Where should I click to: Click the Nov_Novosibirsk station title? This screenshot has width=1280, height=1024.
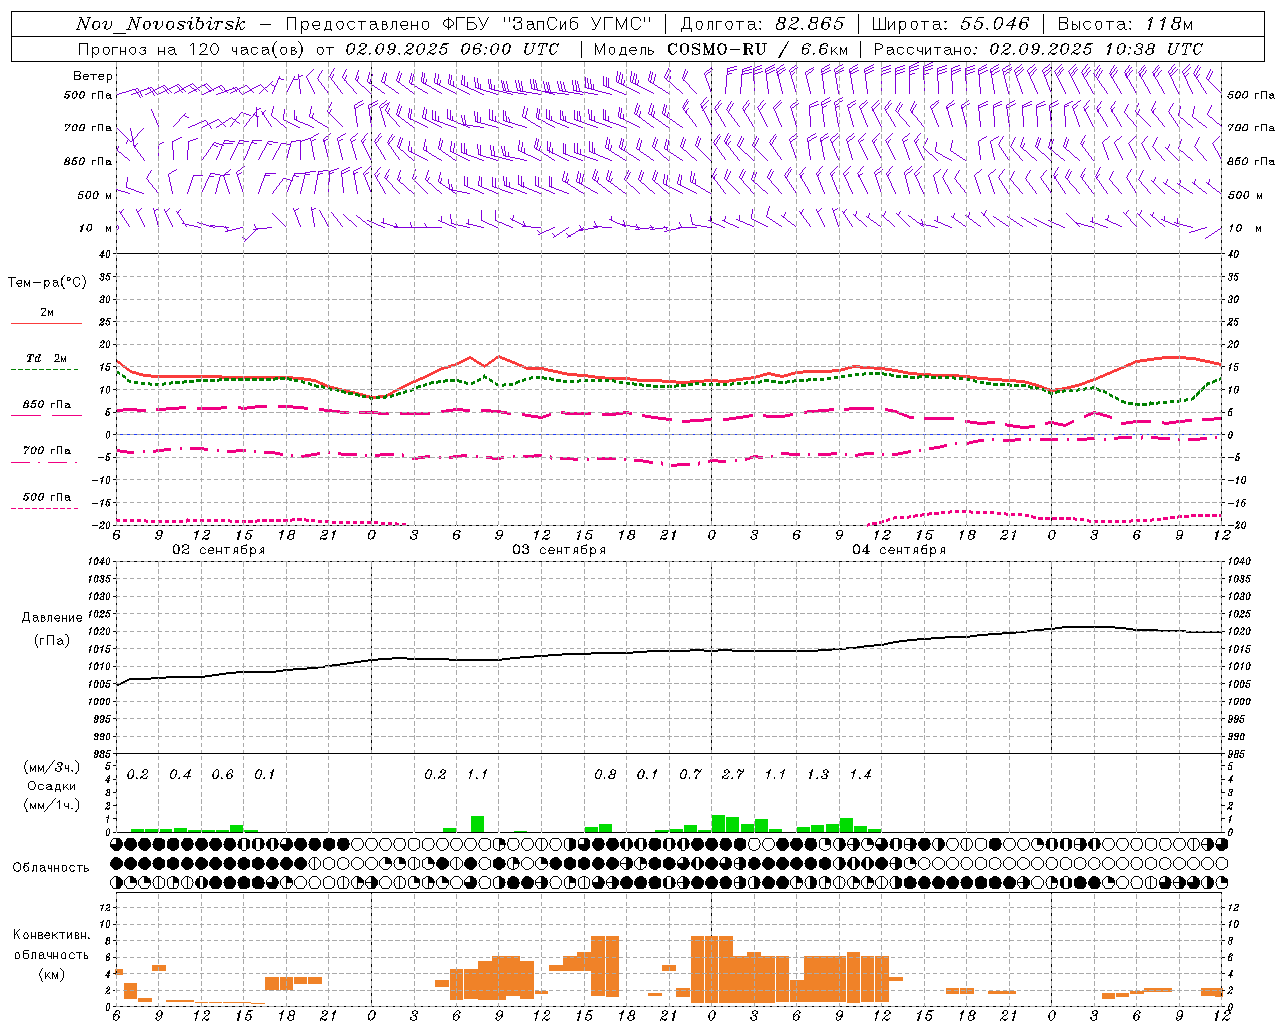pyautogui.click(x=161, y=24)
